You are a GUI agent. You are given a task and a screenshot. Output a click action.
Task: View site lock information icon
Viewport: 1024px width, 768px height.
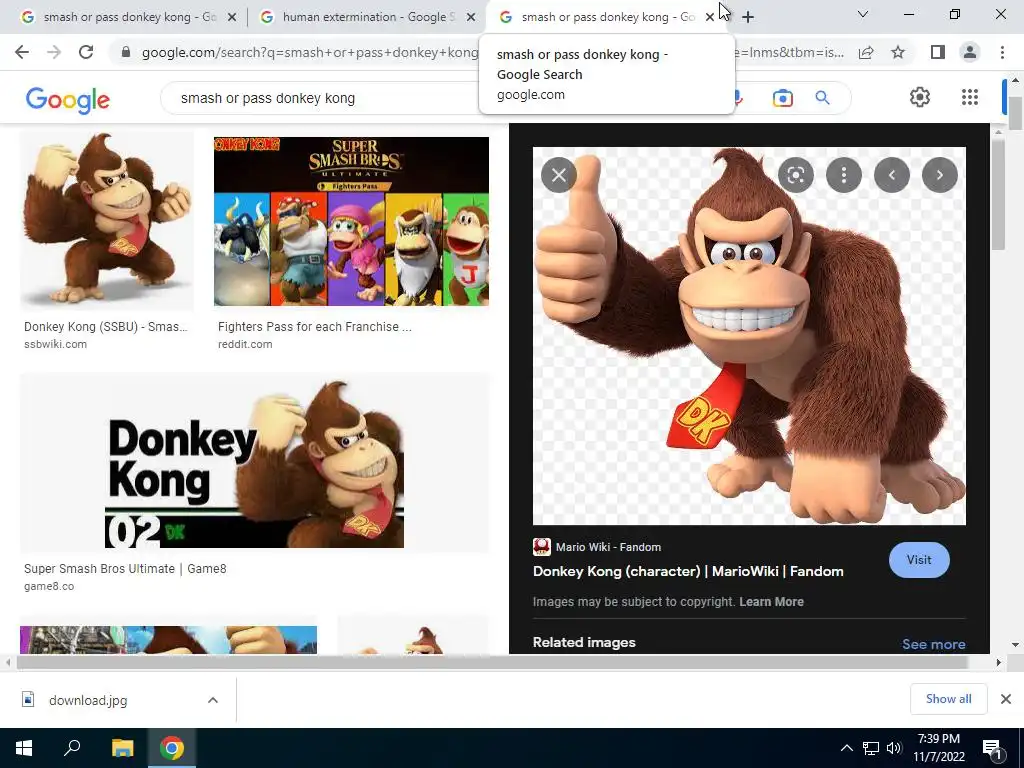tap(126, 52)
